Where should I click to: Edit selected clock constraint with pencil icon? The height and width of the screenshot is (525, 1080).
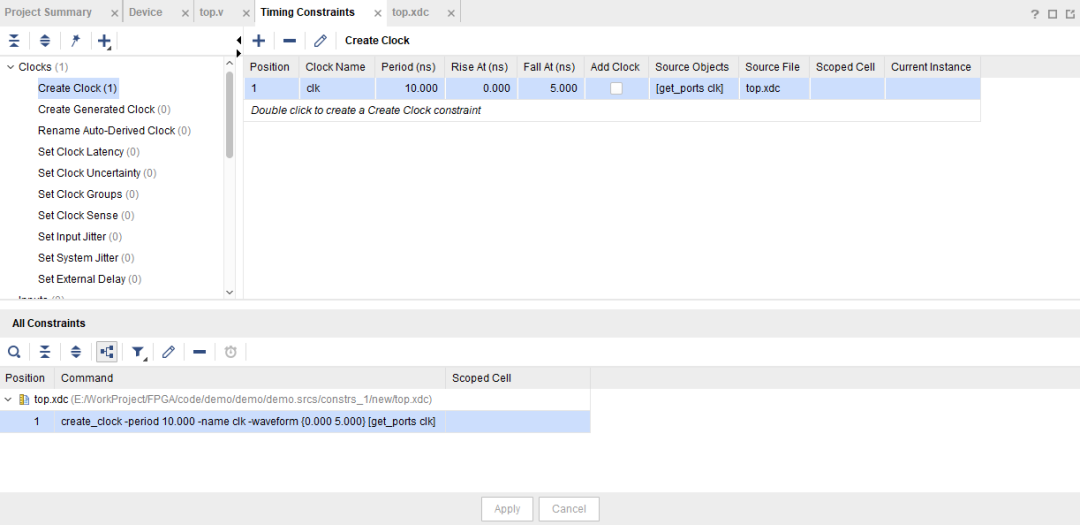[x=320, y=41]
